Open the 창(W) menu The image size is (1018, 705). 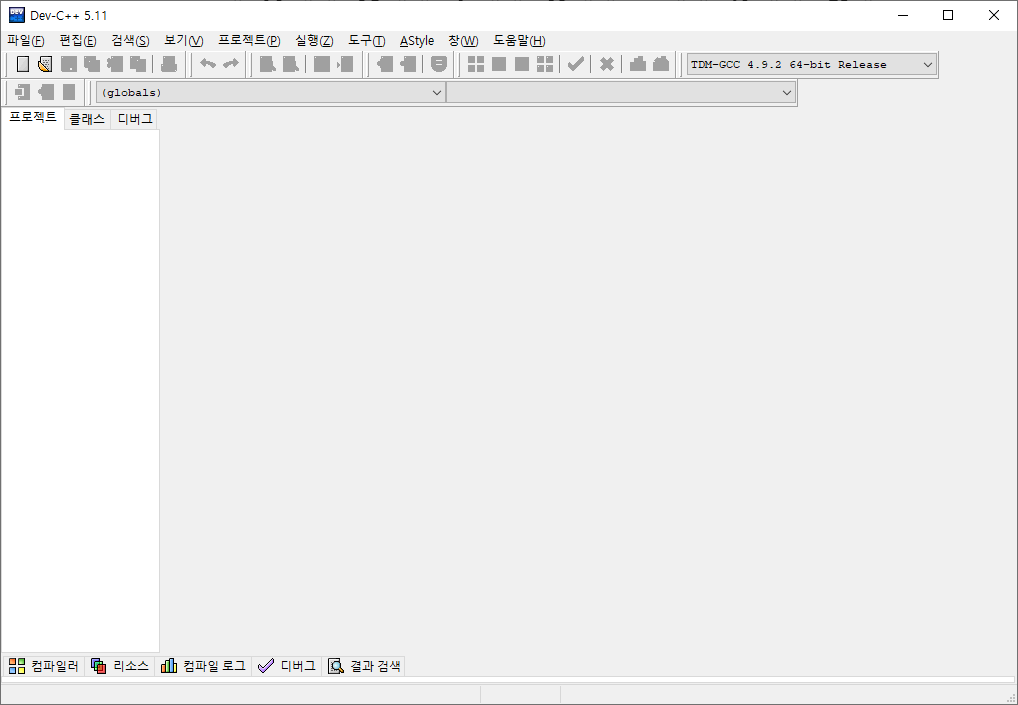click(x=464, y=41)
